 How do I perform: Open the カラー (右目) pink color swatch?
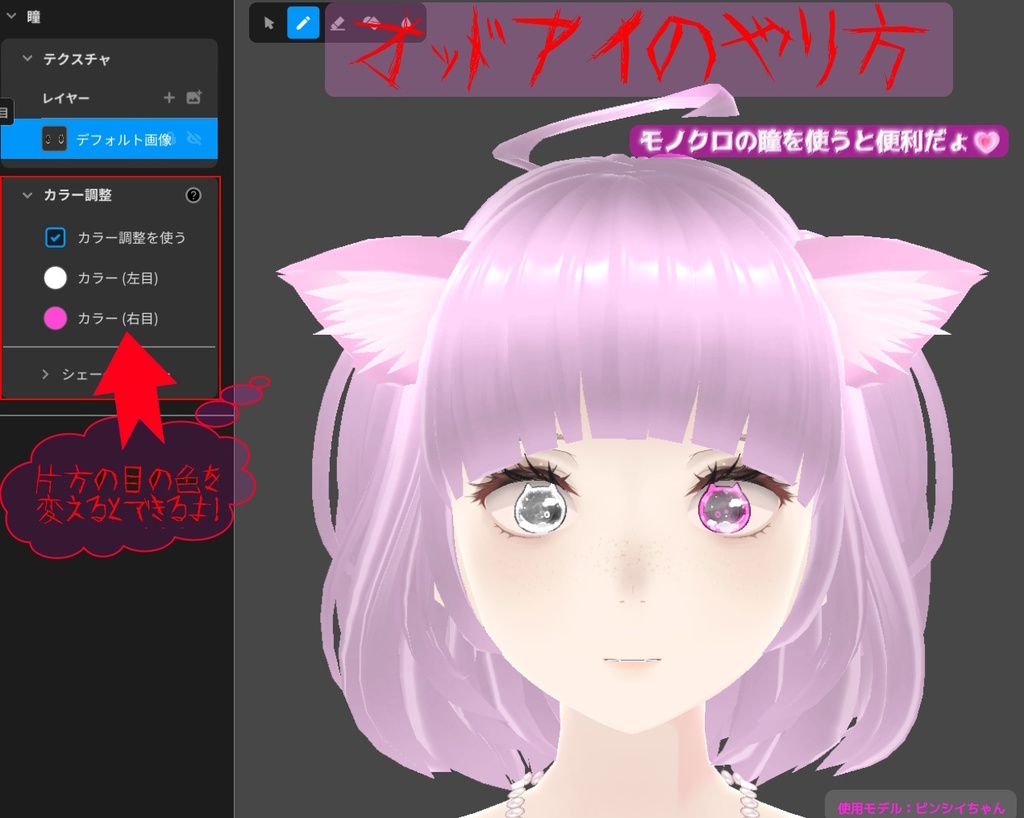tap(56, 318)
